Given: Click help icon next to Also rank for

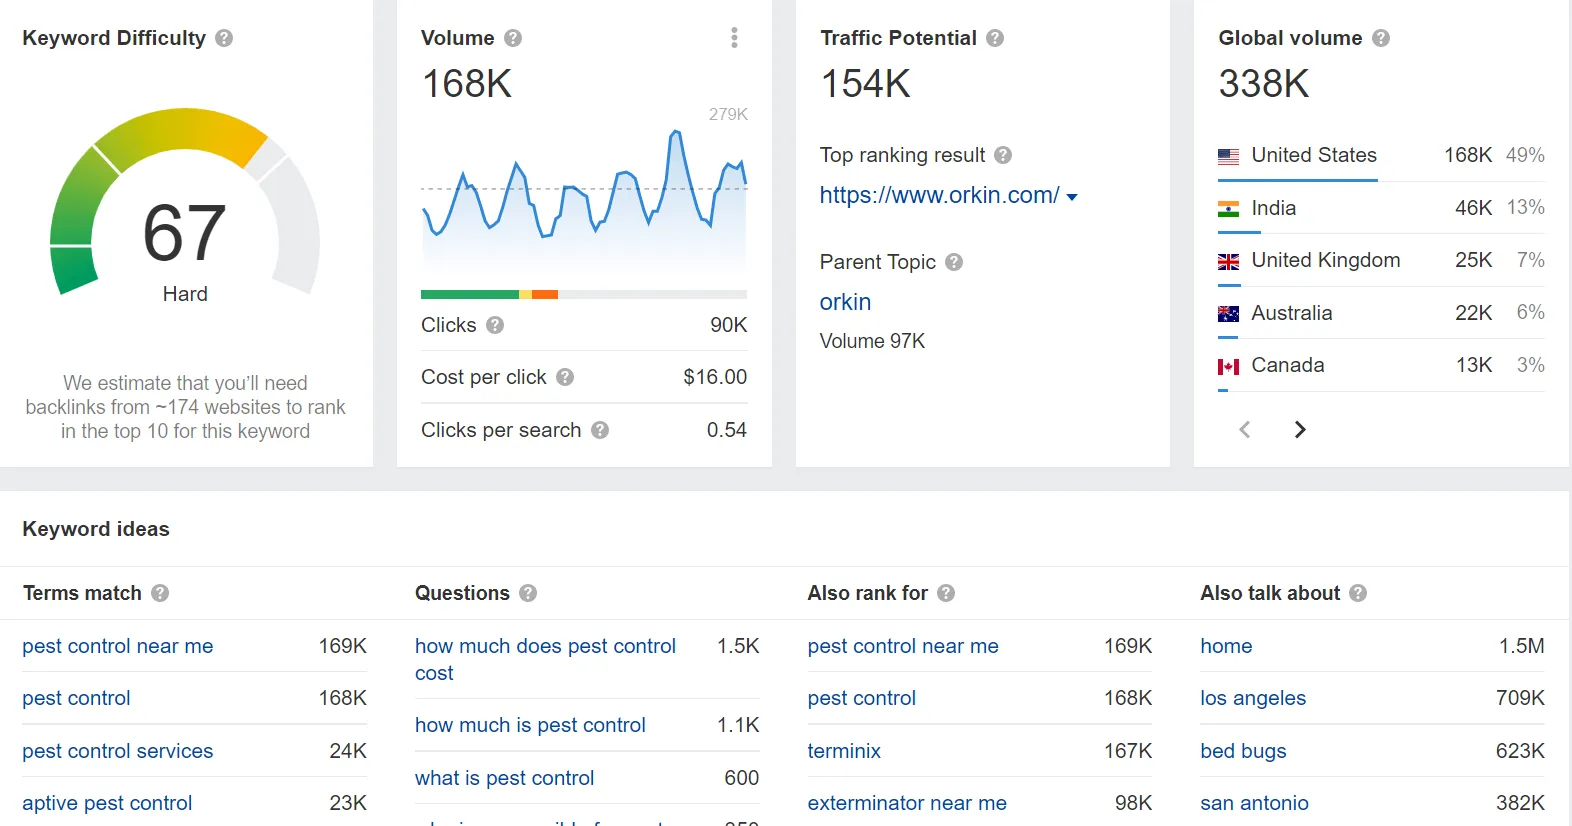Looking at the screenshot, I should coord(946,593).
